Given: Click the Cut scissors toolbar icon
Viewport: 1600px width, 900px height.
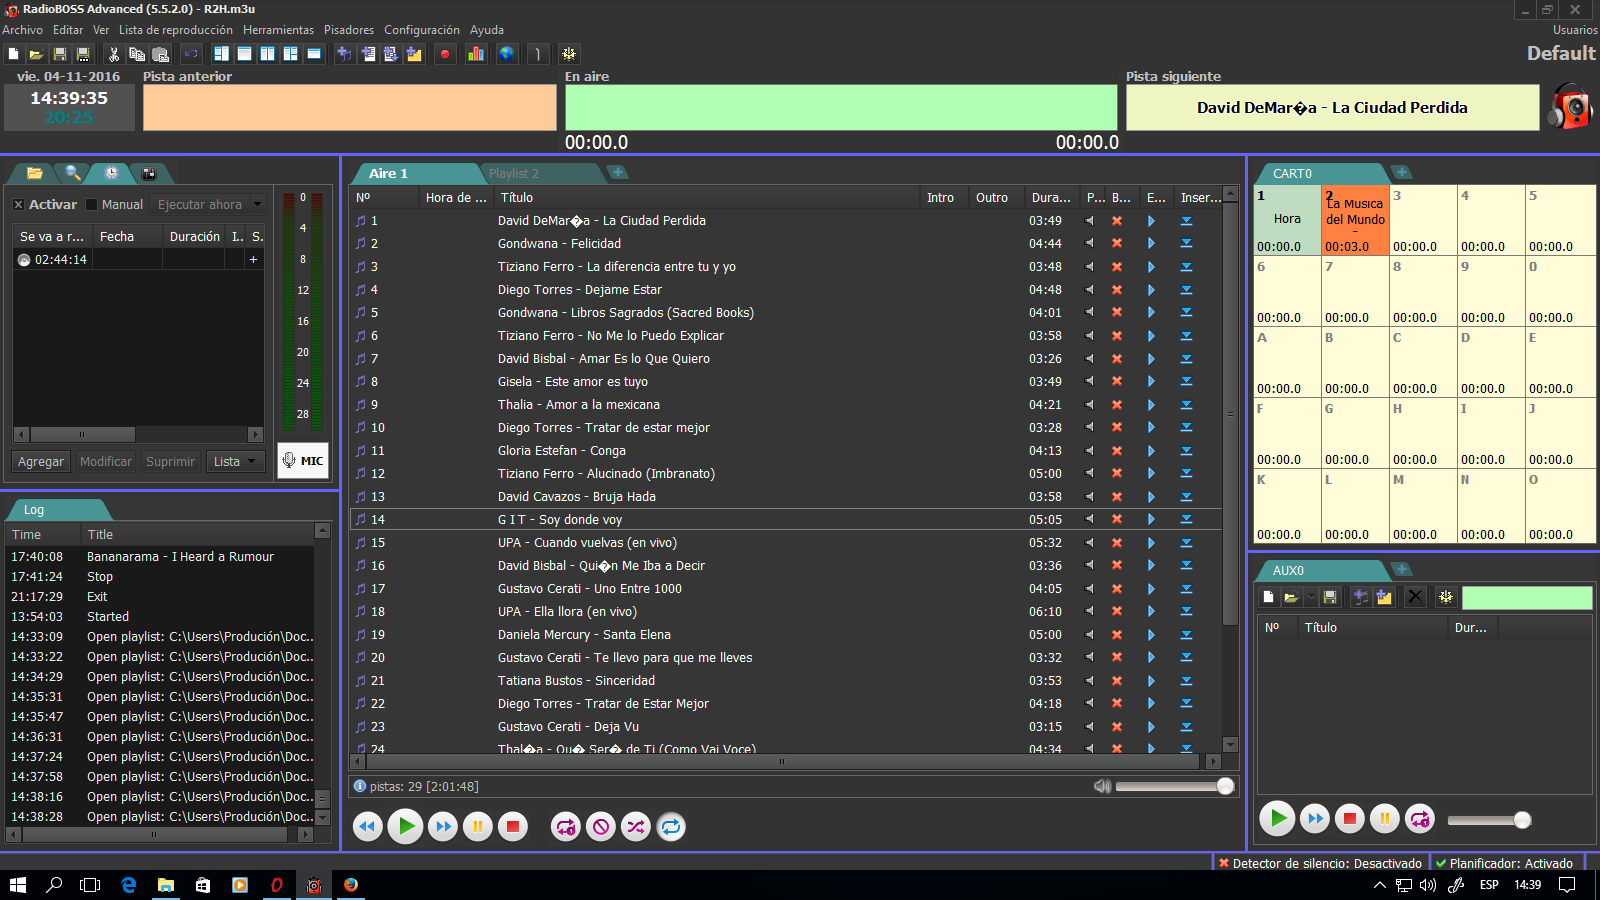Looking at the screenshot, I should [x=113, y=54].
